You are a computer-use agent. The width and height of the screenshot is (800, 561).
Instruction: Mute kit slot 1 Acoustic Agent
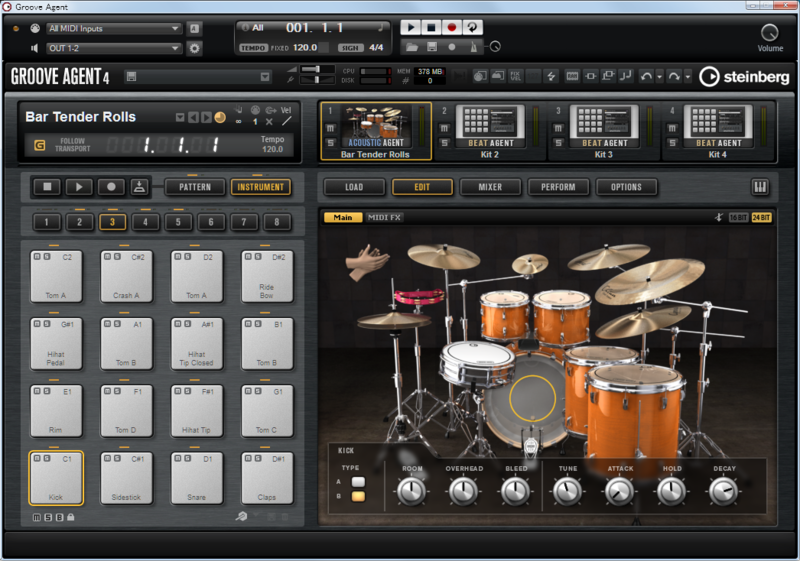330,129
